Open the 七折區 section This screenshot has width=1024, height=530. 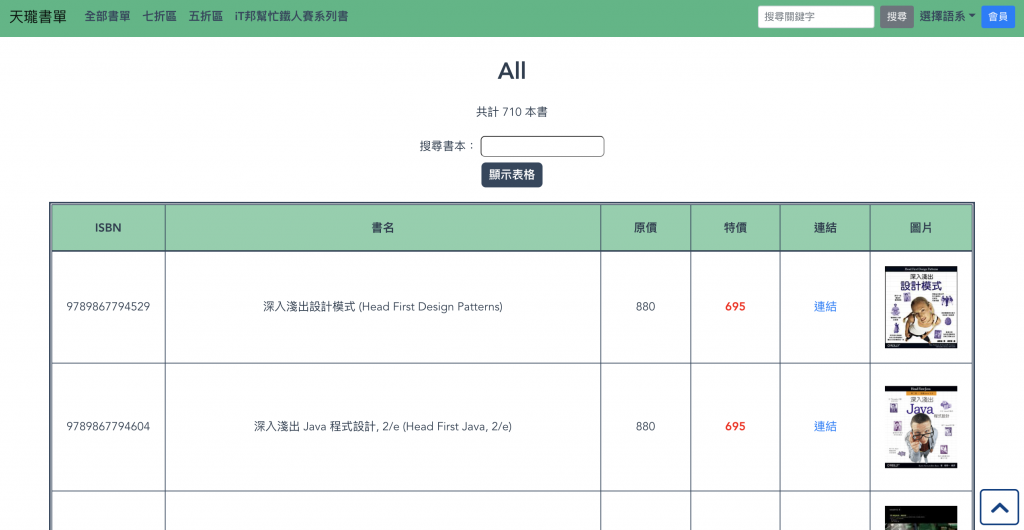click(160, 17)
